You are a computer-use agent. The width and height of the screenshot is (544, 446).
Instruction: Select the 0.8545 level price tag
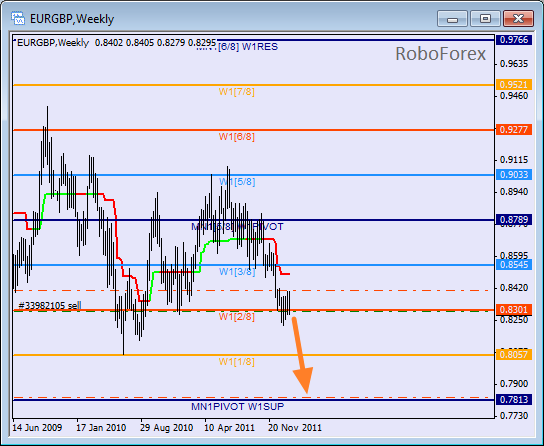[x=514, y=265]
